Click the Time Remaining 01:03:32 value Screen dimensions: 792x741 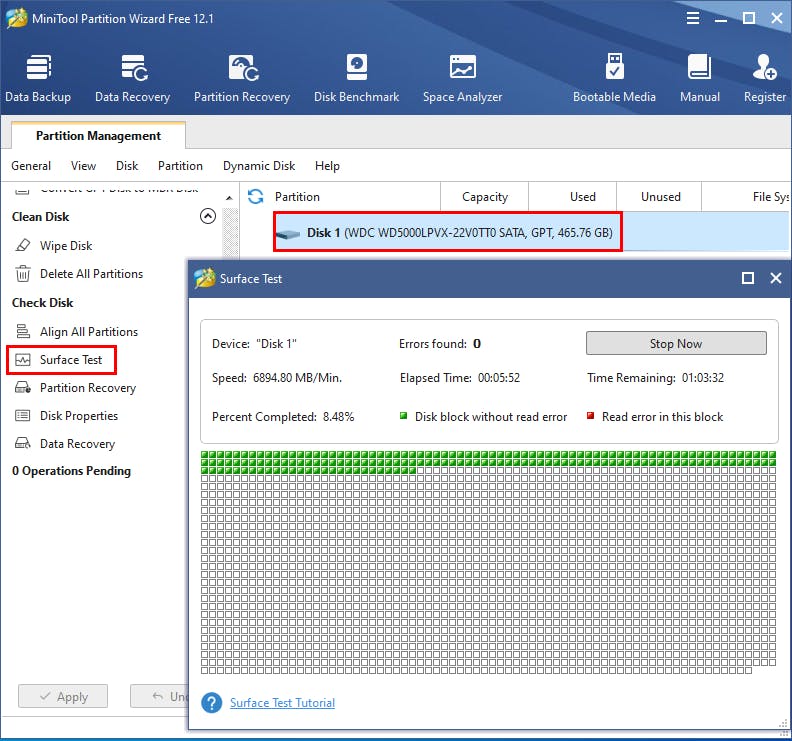pos(703,378)
